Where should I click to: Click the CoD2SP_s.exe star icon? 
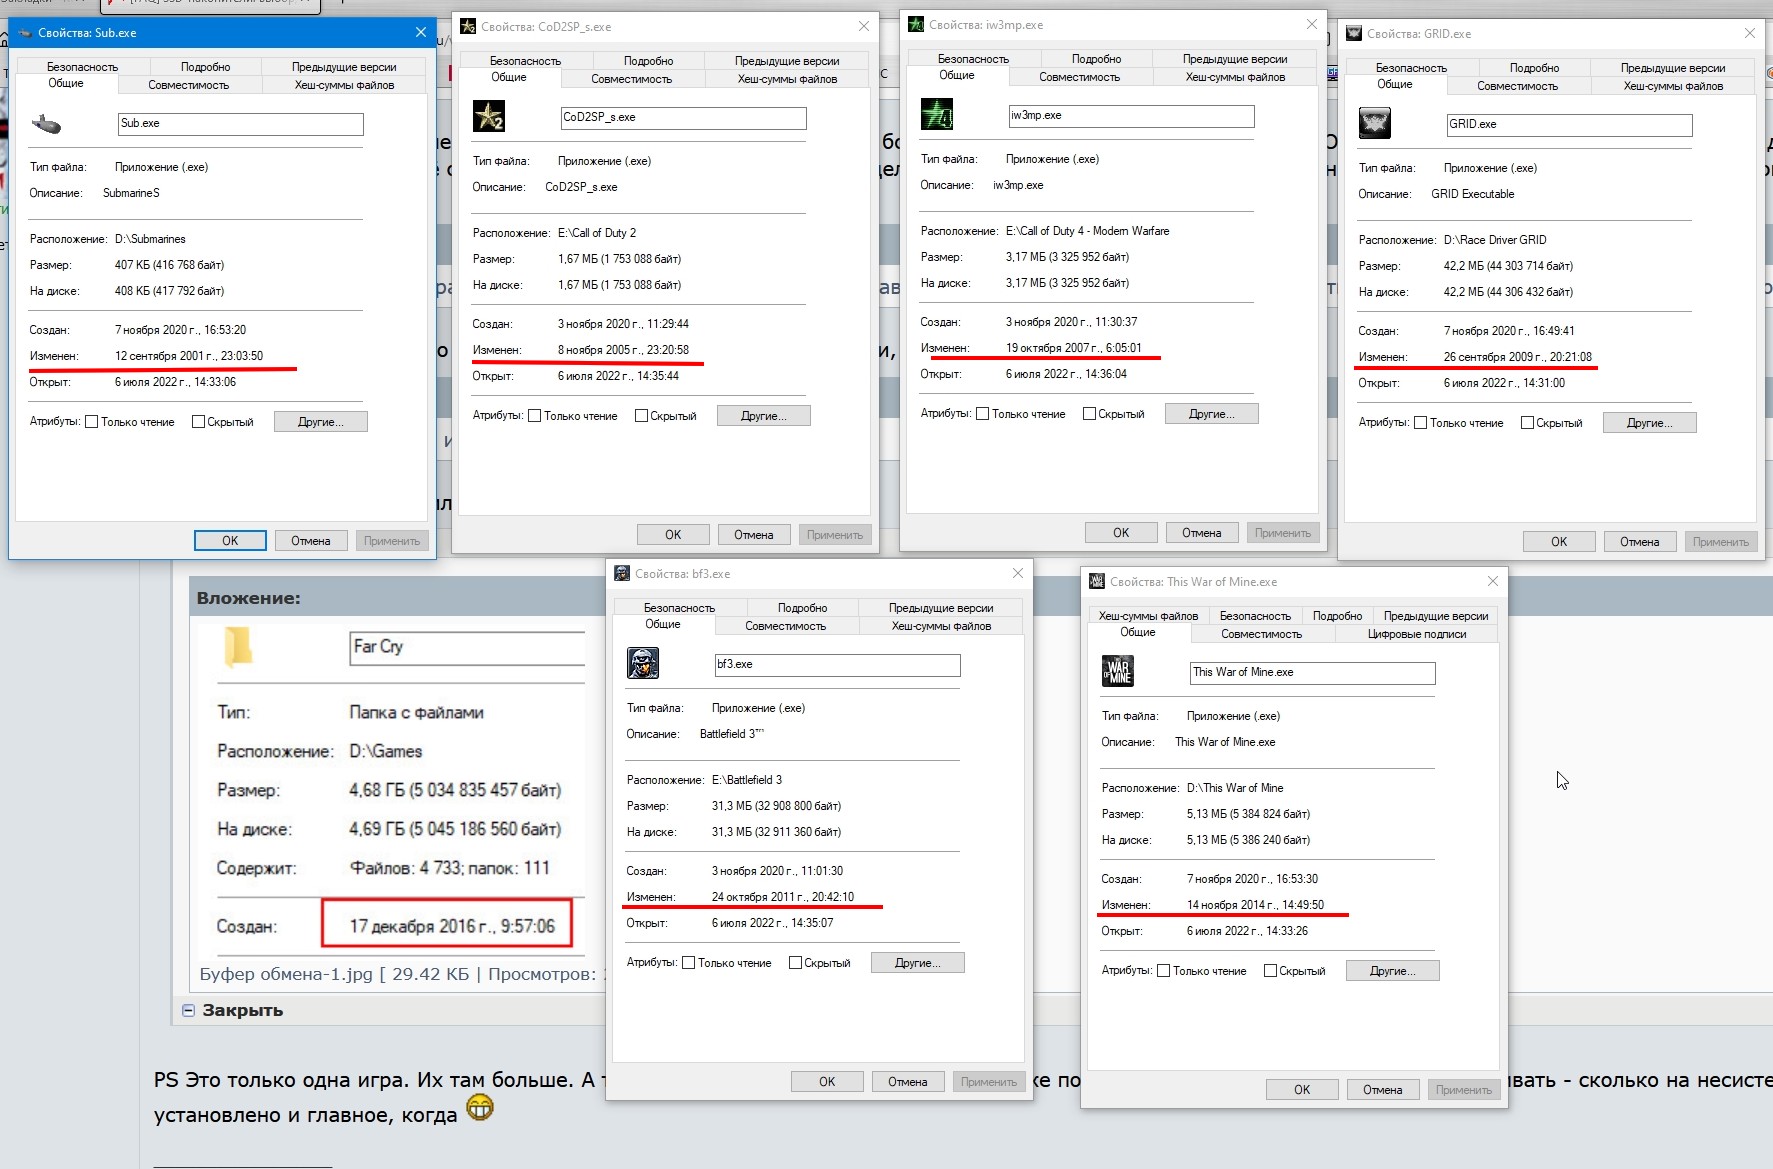(489, 117)
